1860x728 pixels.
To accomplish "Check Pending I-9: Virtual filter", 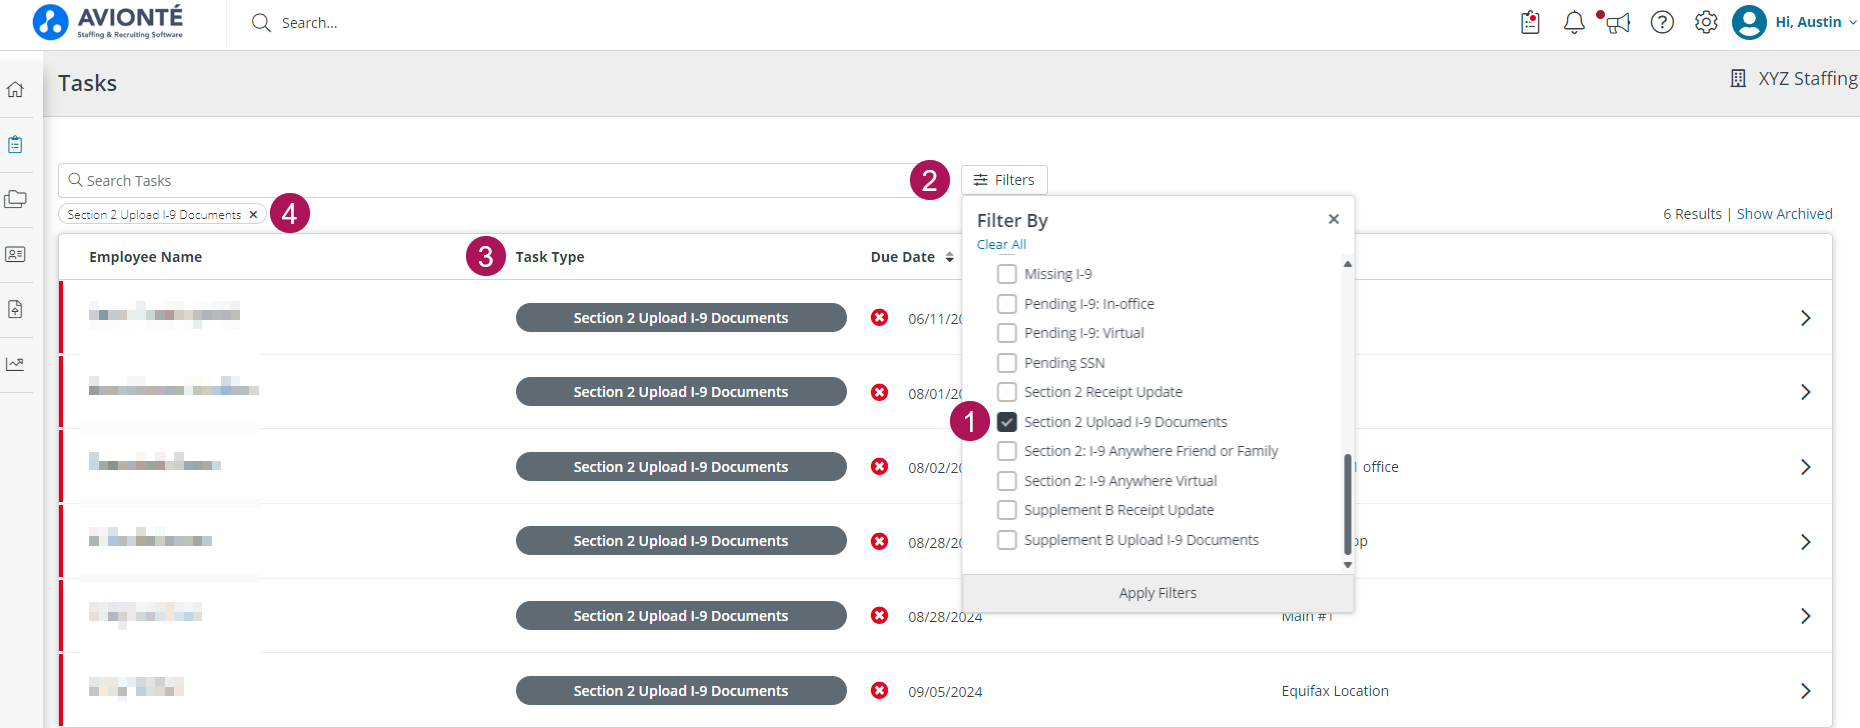I will point(1007,333).
